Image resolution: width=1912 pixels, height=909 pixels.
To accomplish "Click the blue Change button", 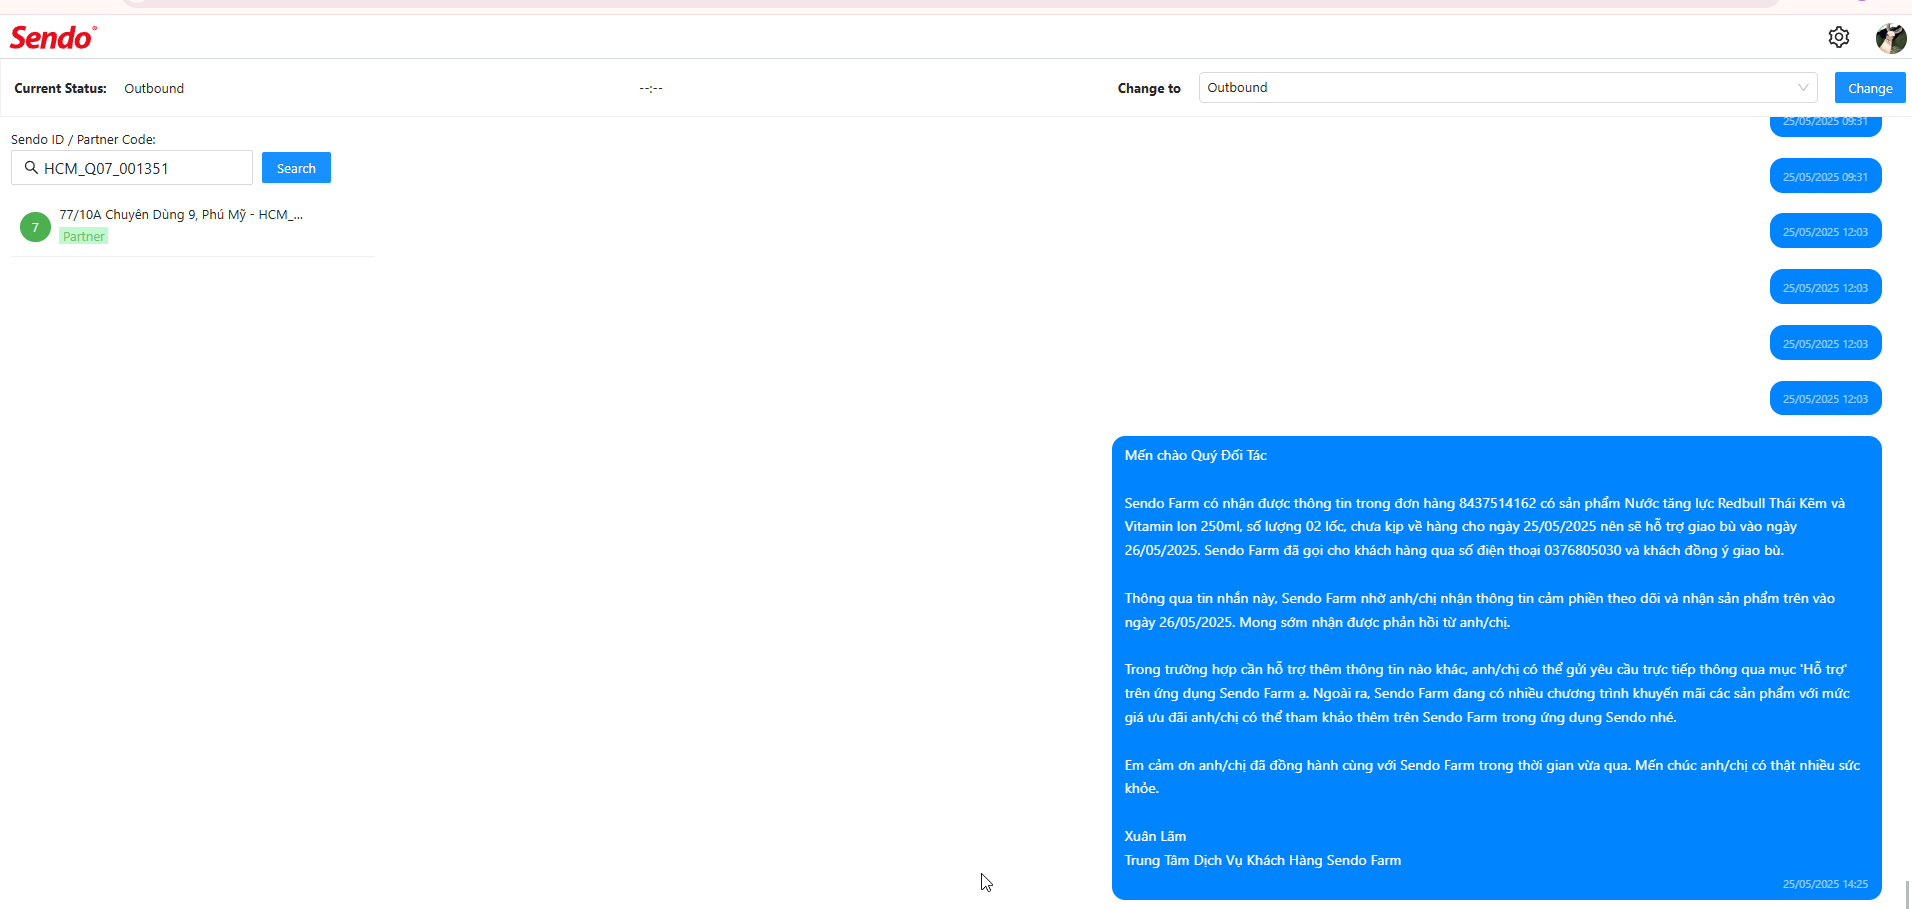I will [1870, 88].
